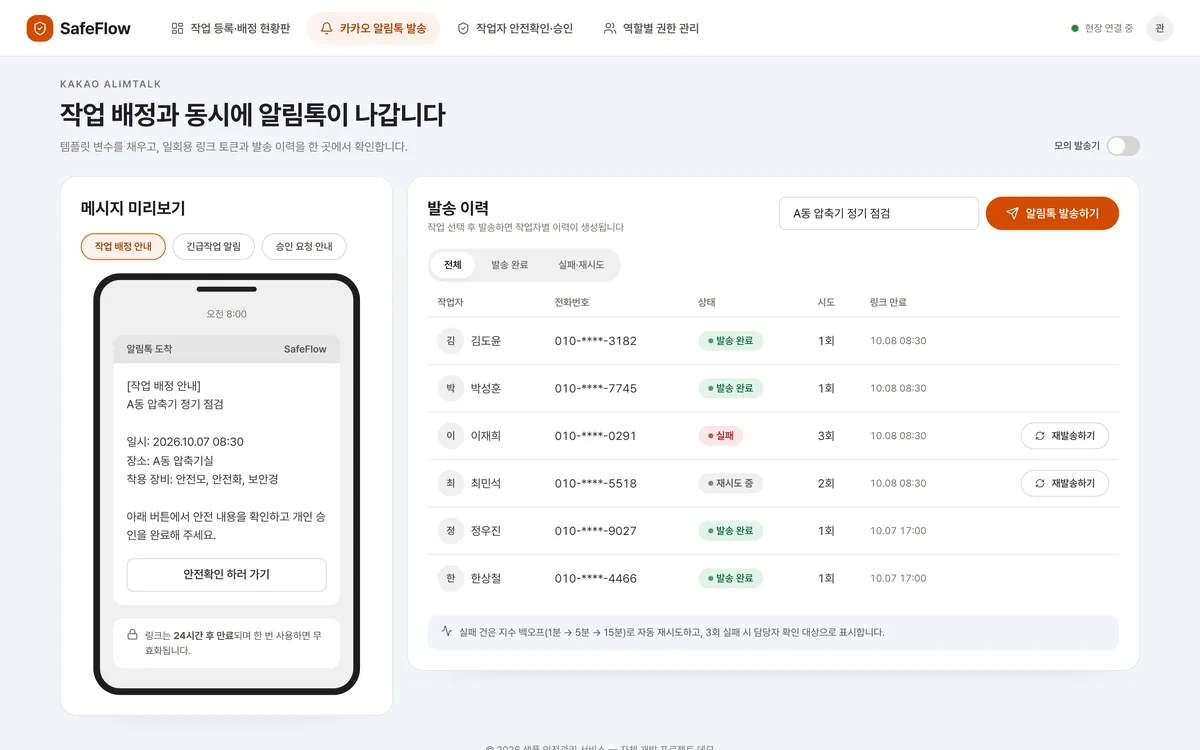Click 정우진's 10.07 17:00 link expiry
The height and width of the screenshot is (750, 1200).
pos(898,531)
